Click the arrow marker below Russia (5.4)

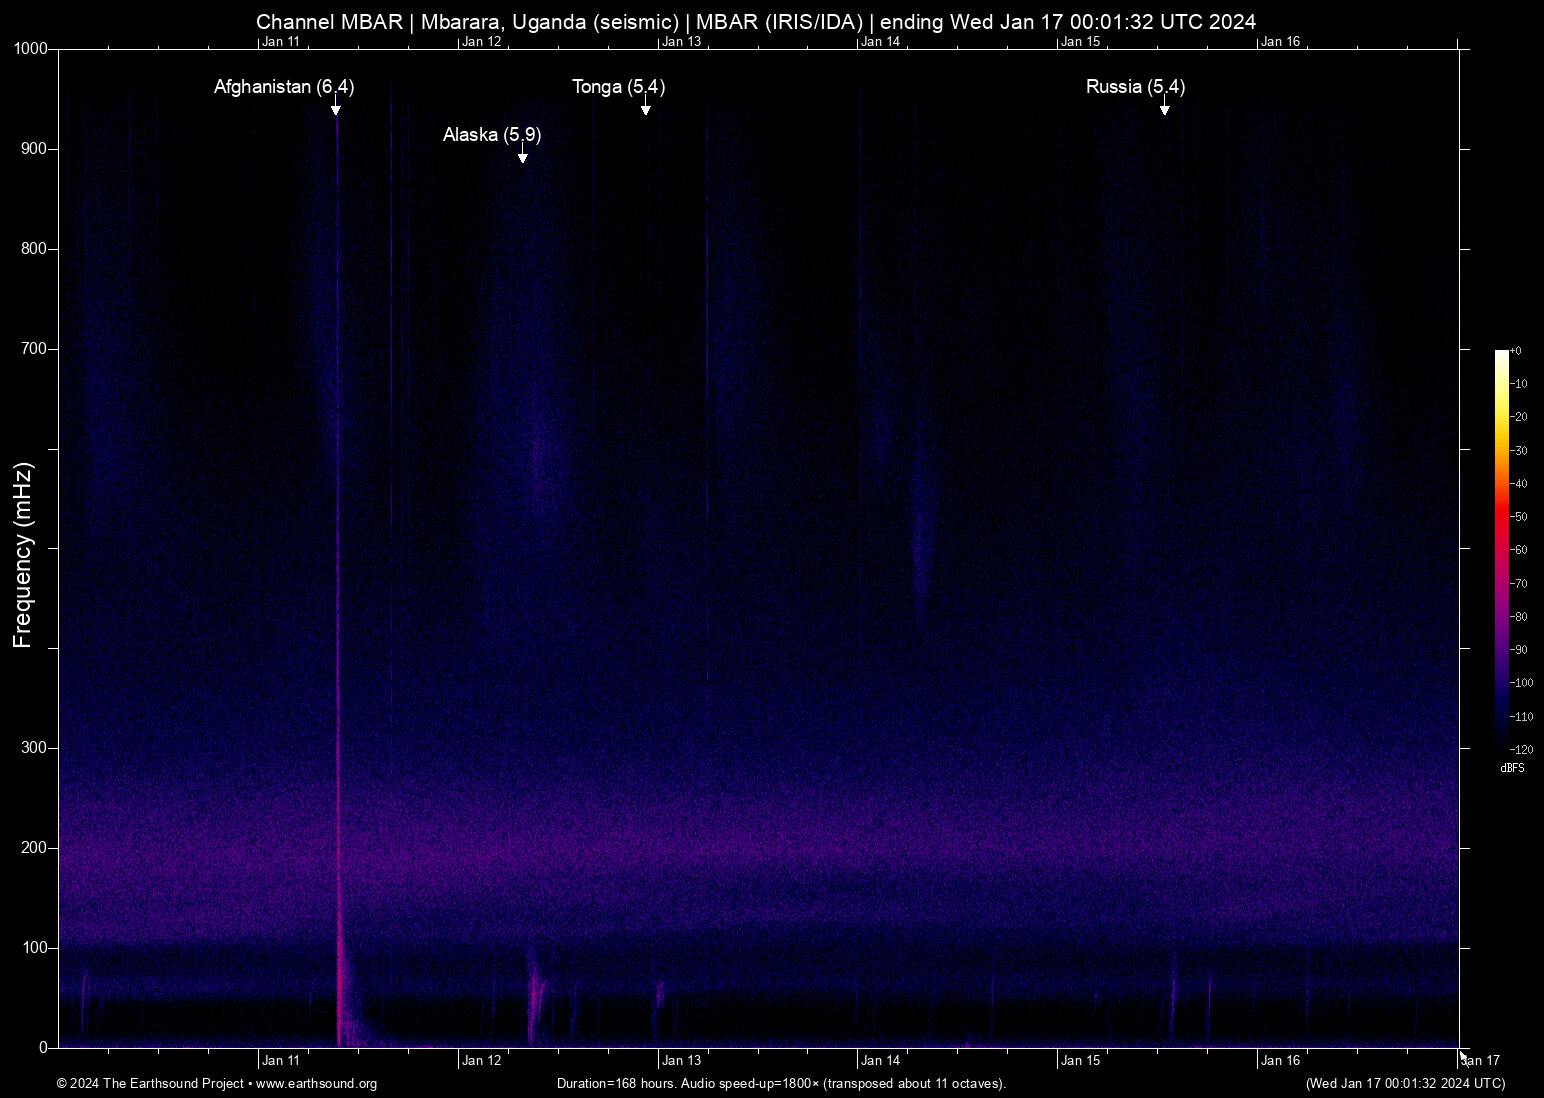pos(1164,109)
